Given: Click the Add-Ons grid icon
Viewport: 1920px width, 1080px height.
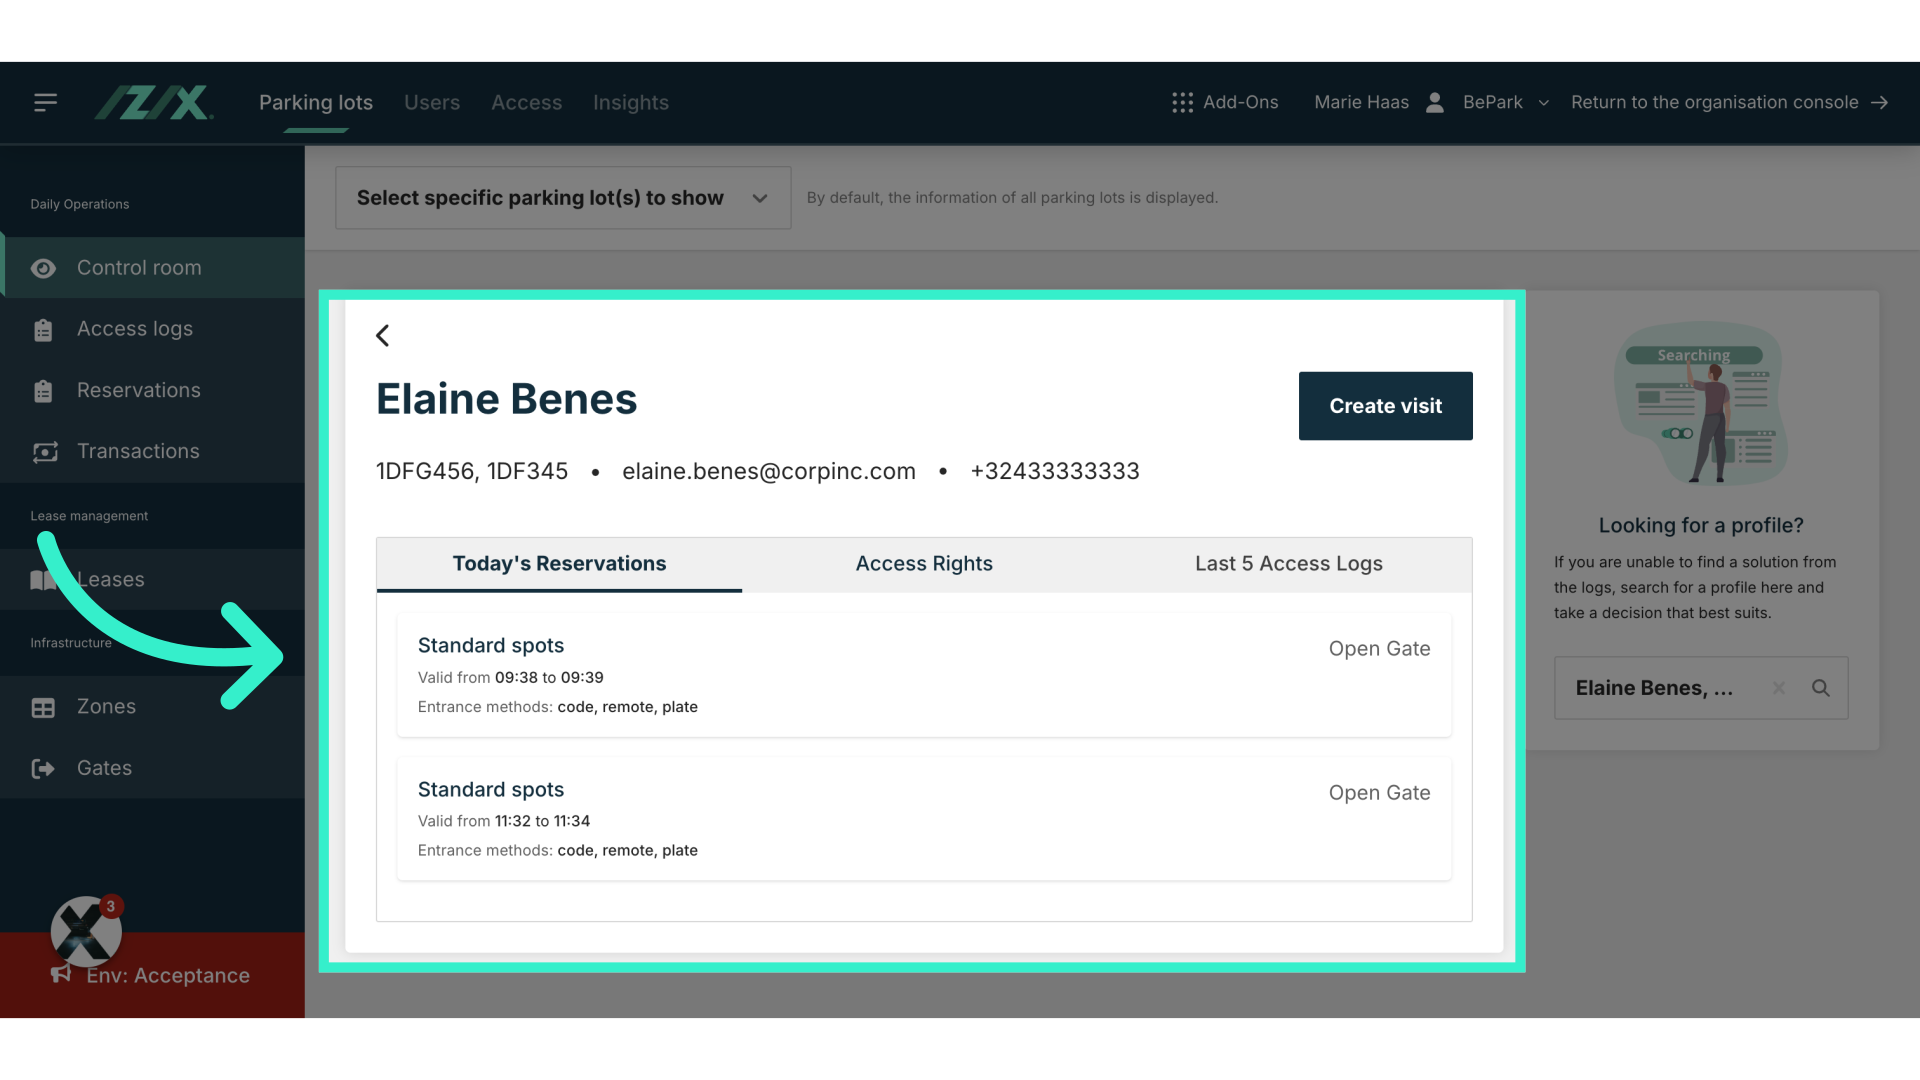Looking at the screenshot, I should tap(1182, 102).
